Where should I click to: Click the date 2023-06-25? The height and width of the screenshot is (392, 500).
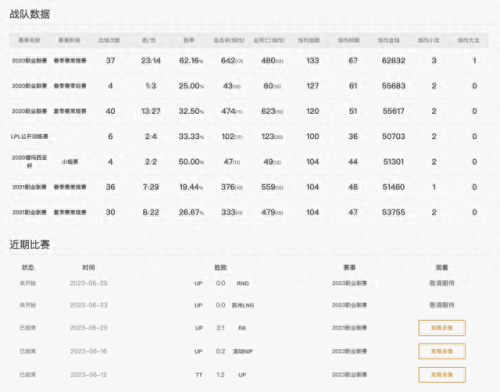[88, 283]
